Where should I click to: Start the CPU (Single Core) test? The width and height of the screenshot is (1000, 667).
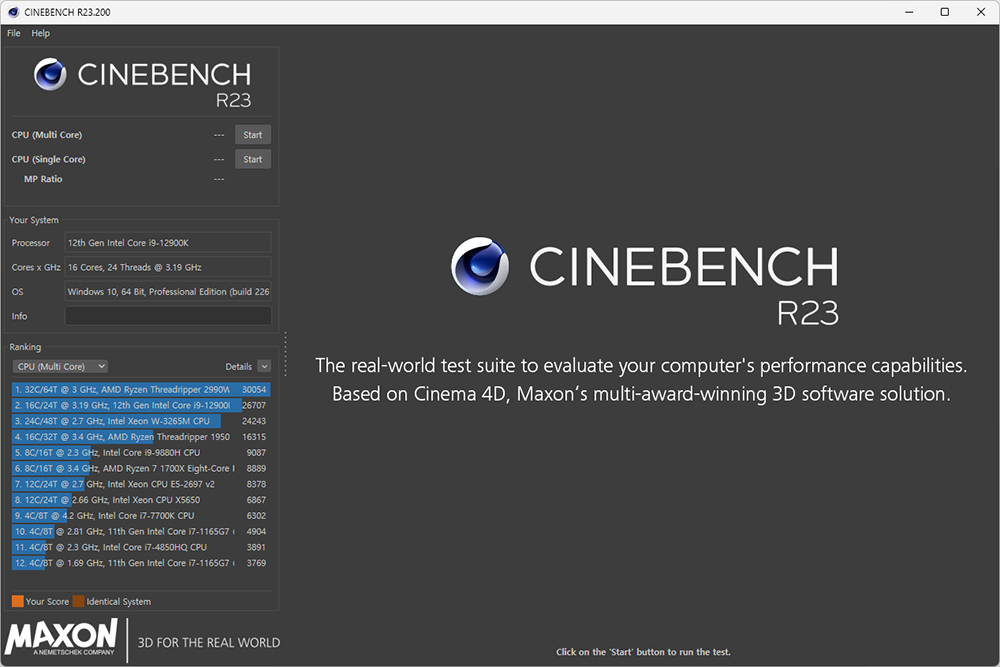click(253, 159)
